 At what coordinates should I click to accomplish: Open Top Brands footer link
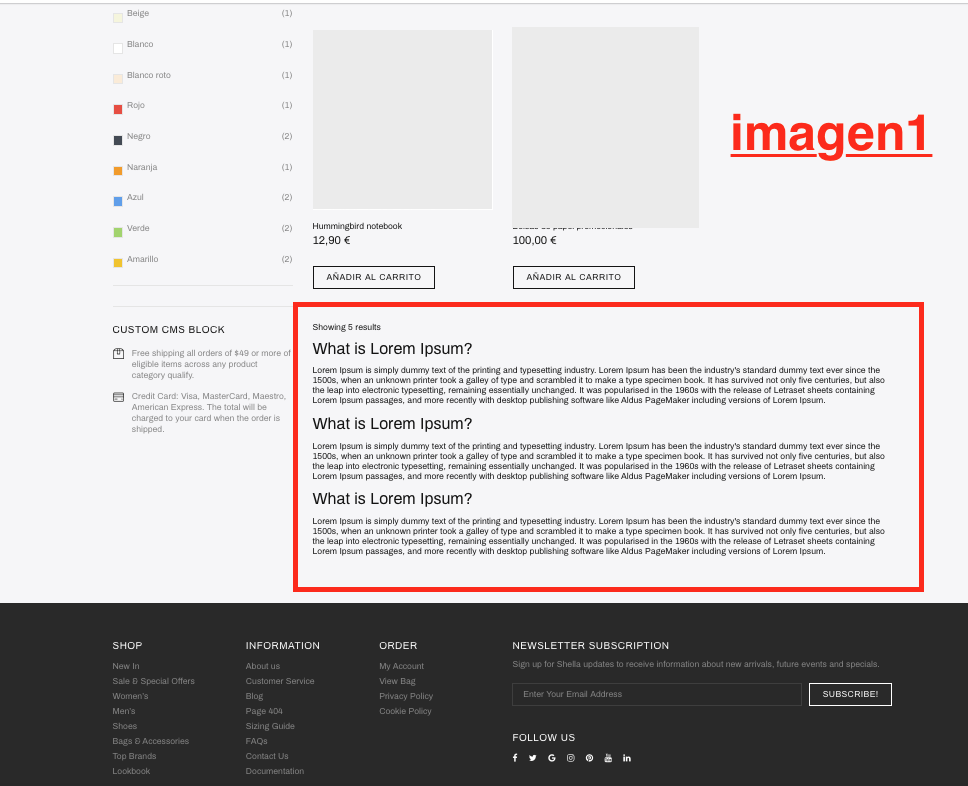click(x=134, y=756)
